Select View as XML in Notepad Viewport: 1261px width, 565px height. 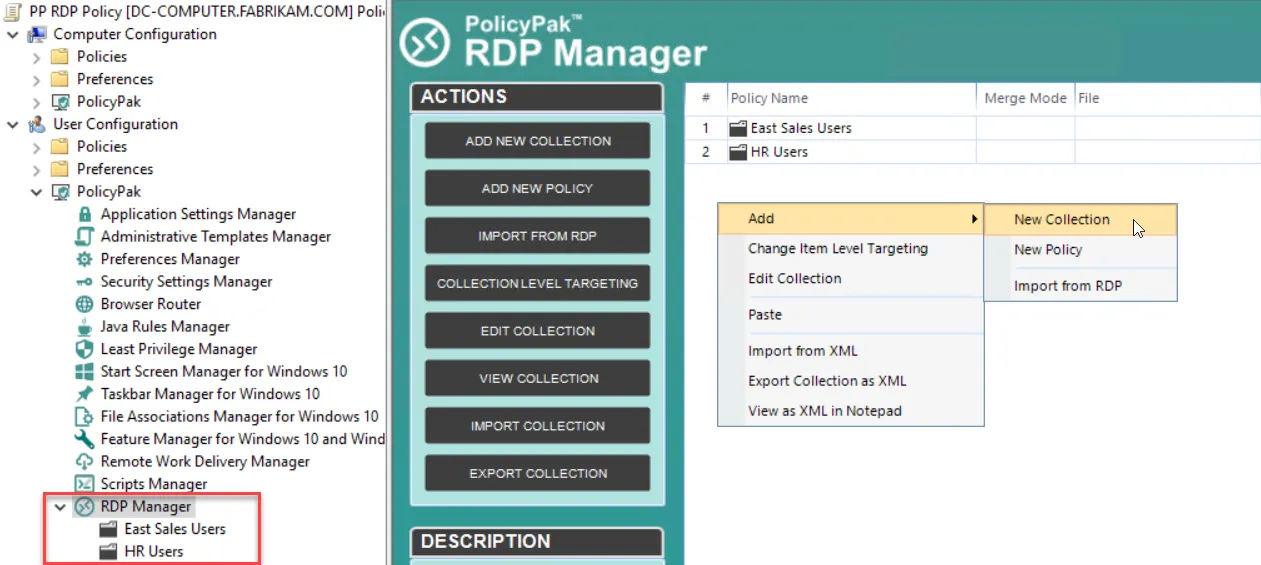tap(851, 411)
